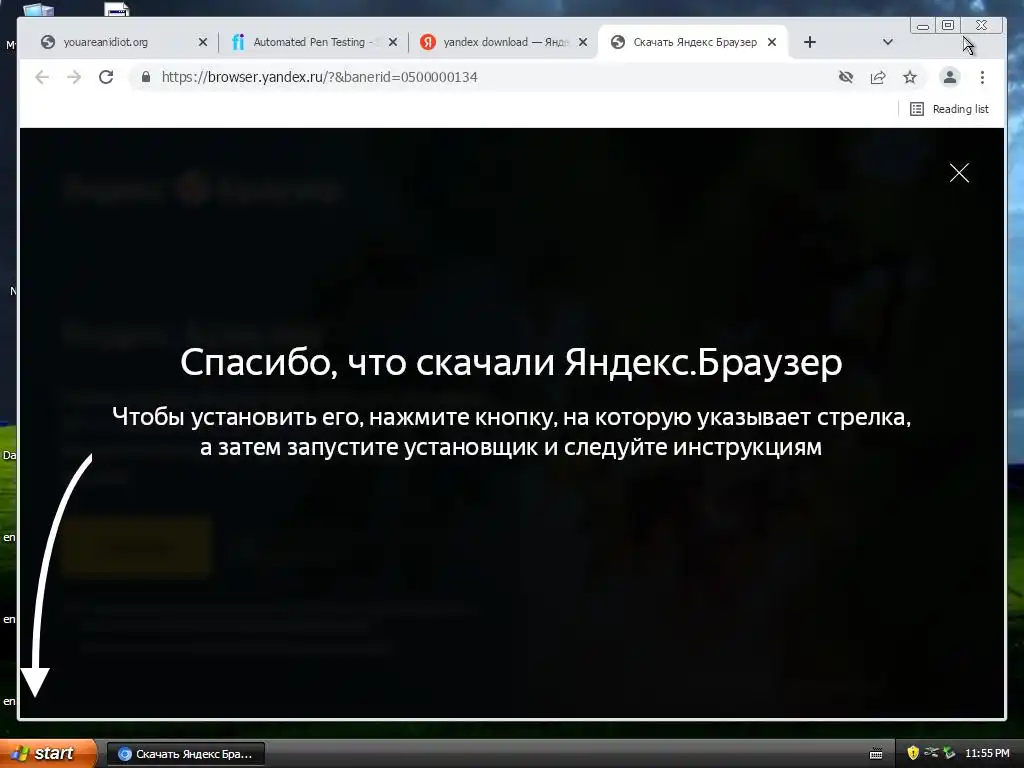Image resolution: width=1024 pixels, height=768 pixels.
Task: Open the network connection tray icon
Action: (931, 753)
